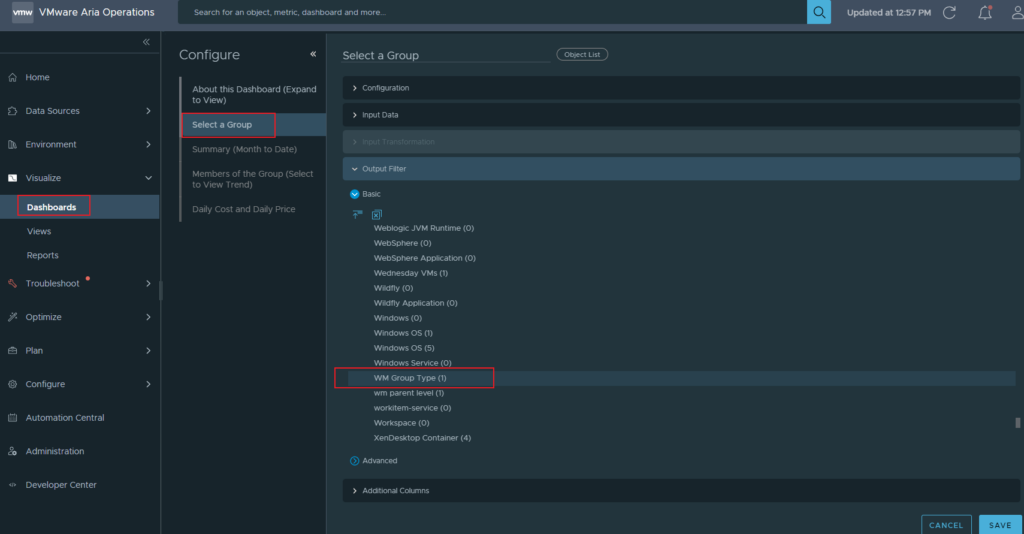Image resolution: width=1024 pixels, height=534 pixels.
Task: Select Weblogic JVM Runtime (0) item
Action: pyautogui.click(x=424, y=228)
